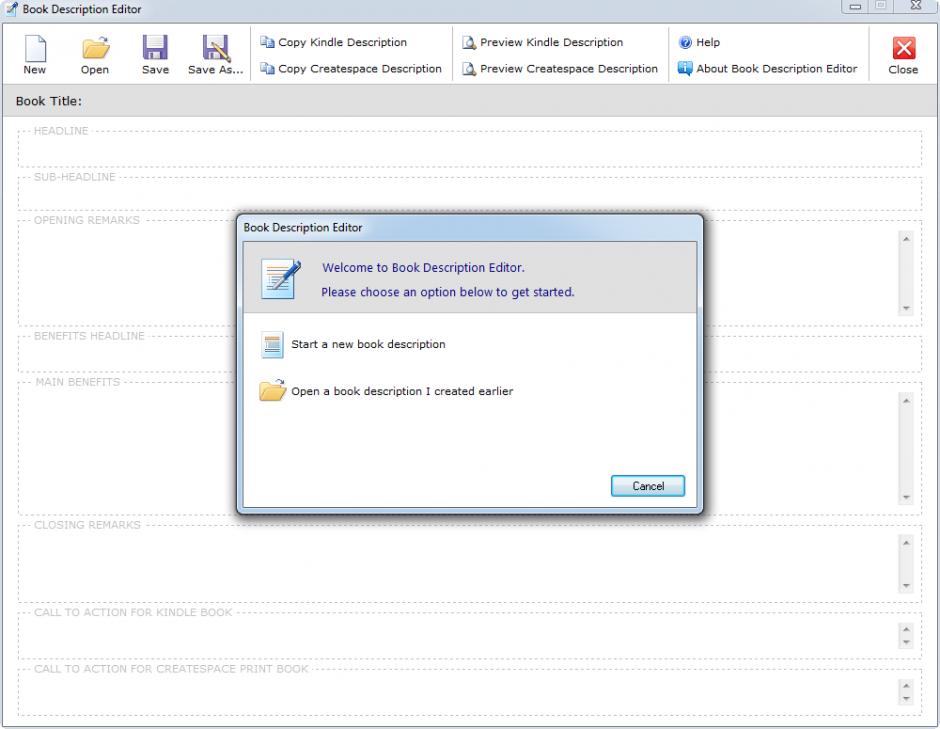Minimize the Book Description Editor window

(x=855, y=7)
